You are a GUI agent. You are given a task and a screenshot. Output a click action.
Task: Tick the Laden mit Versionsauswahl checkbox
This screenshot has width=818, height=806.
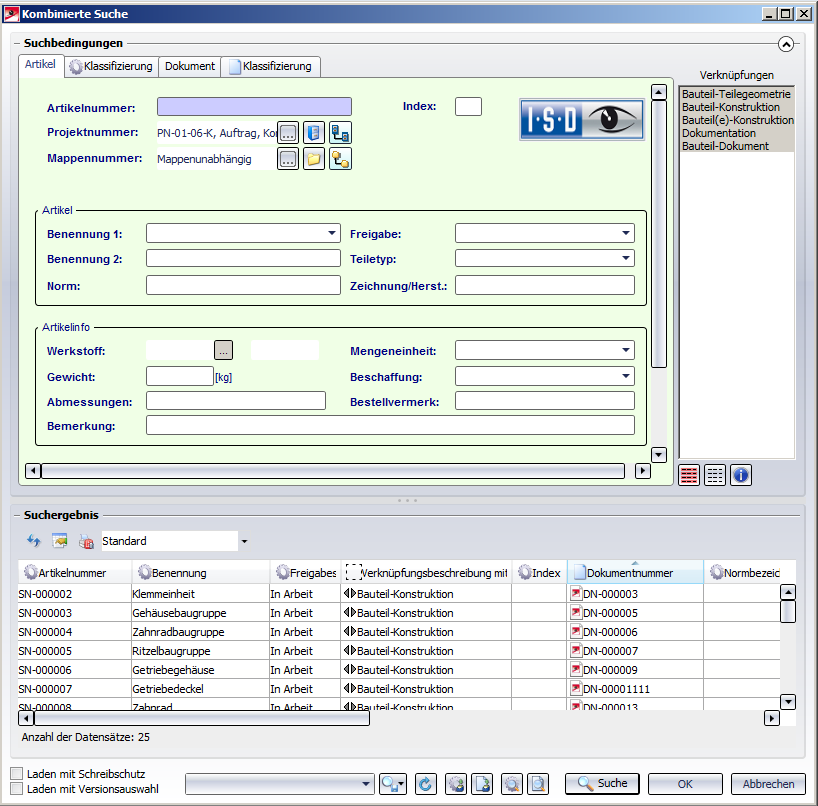point(17,789)
